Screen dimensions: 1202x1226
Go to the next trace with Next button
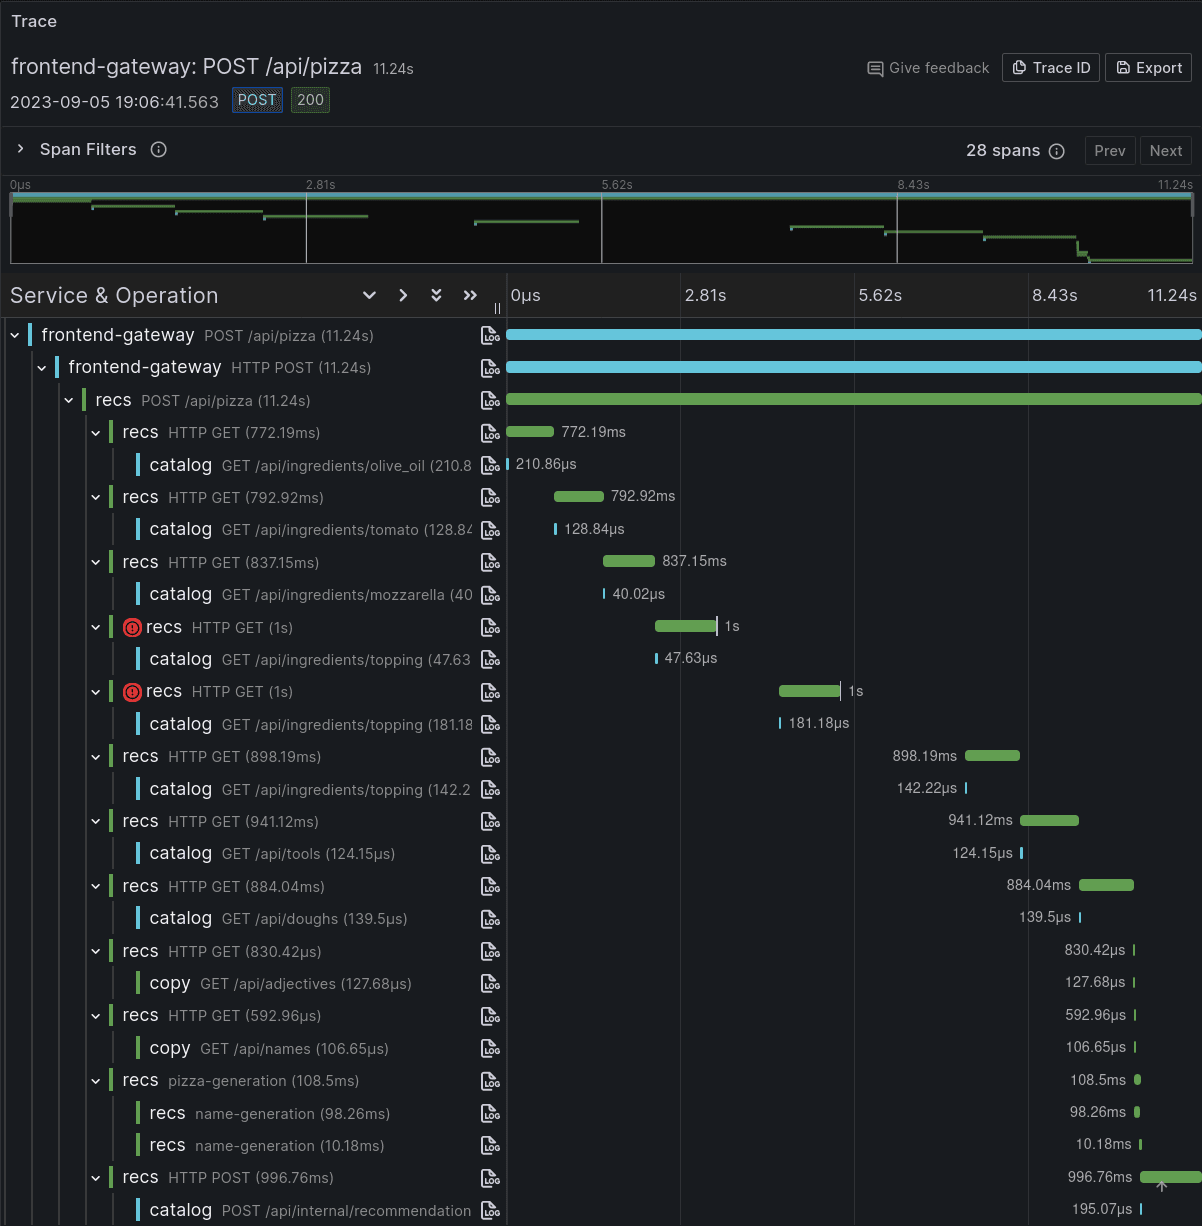1165,150
